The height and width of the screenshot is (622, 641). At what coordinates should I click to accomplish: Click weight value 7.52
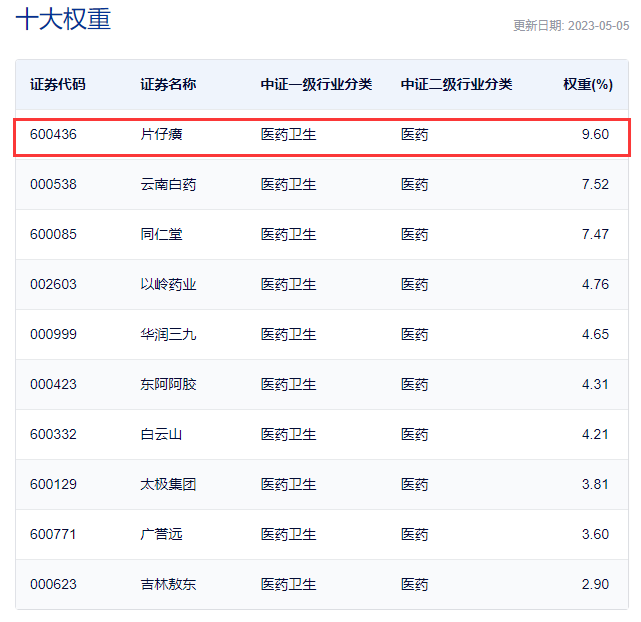[x=595, y=184]
